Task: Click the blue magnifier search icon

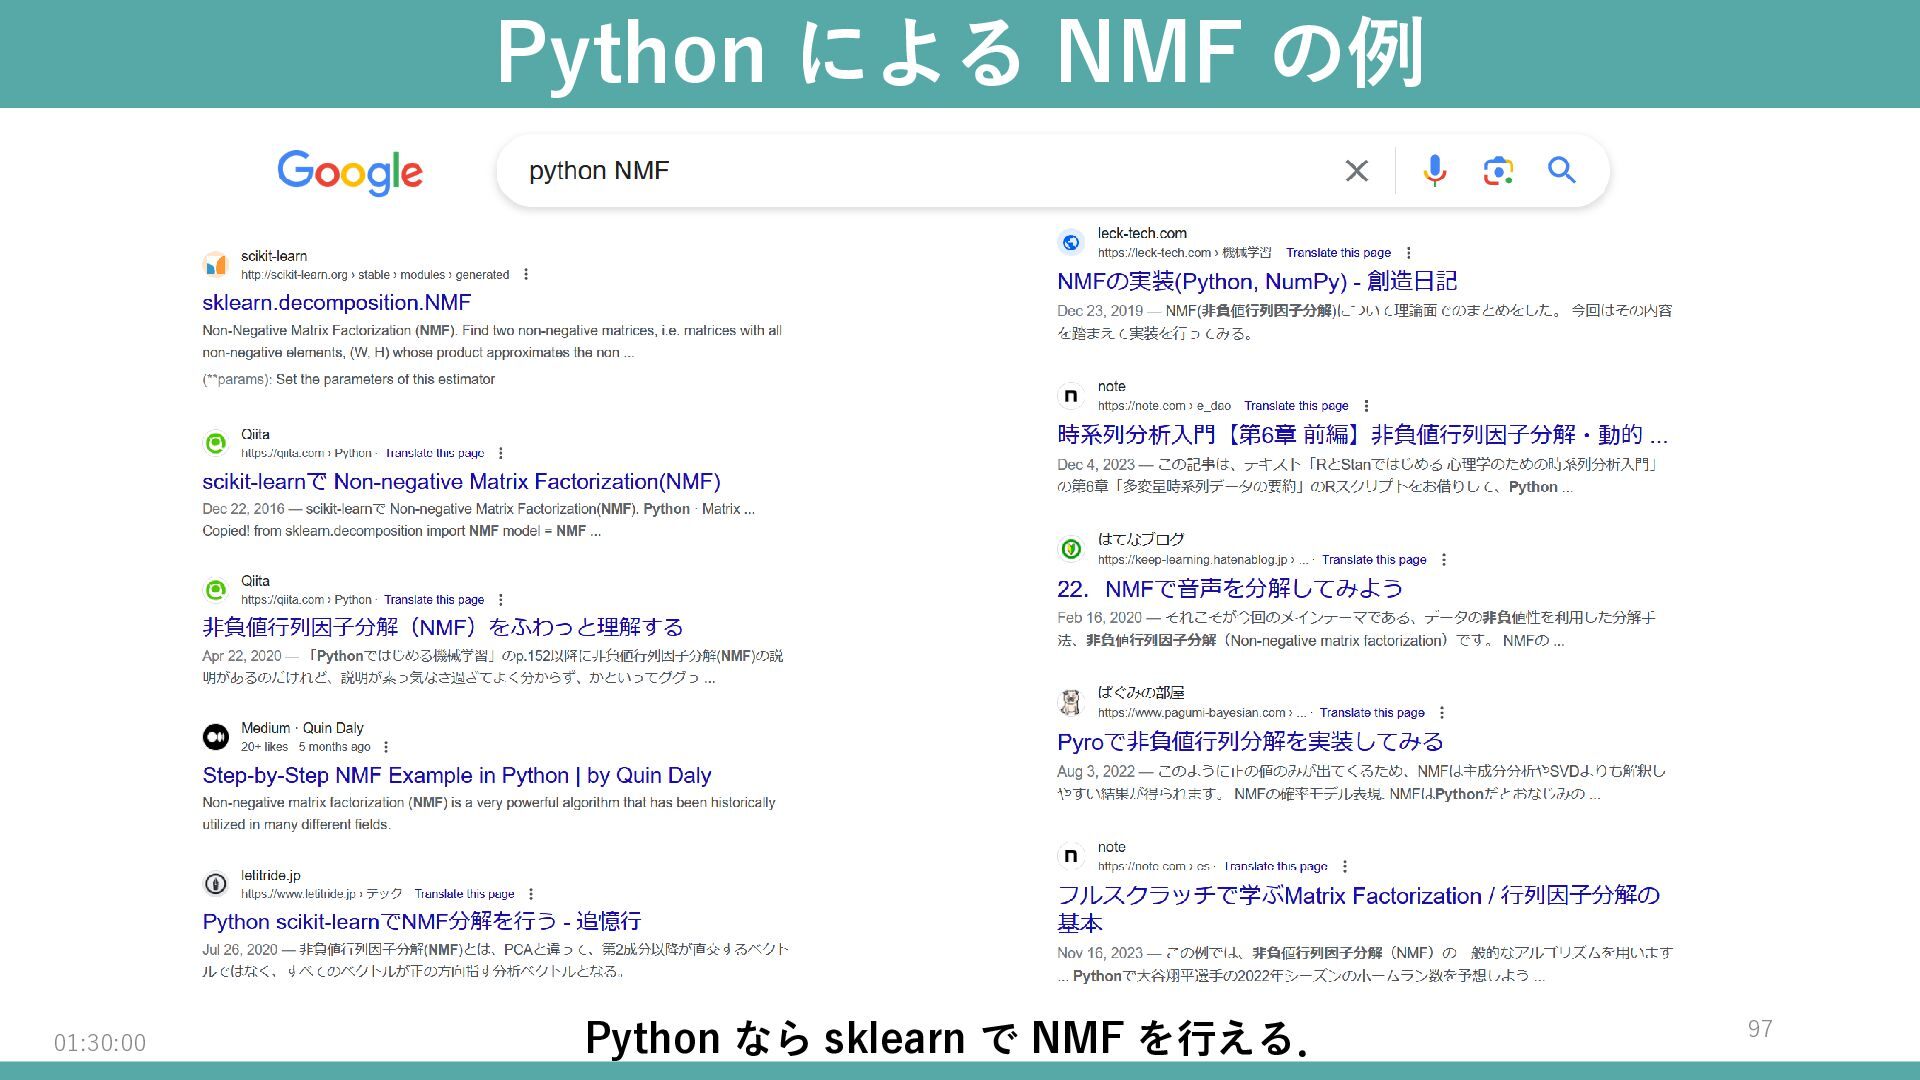Action: click(1561, 171)
